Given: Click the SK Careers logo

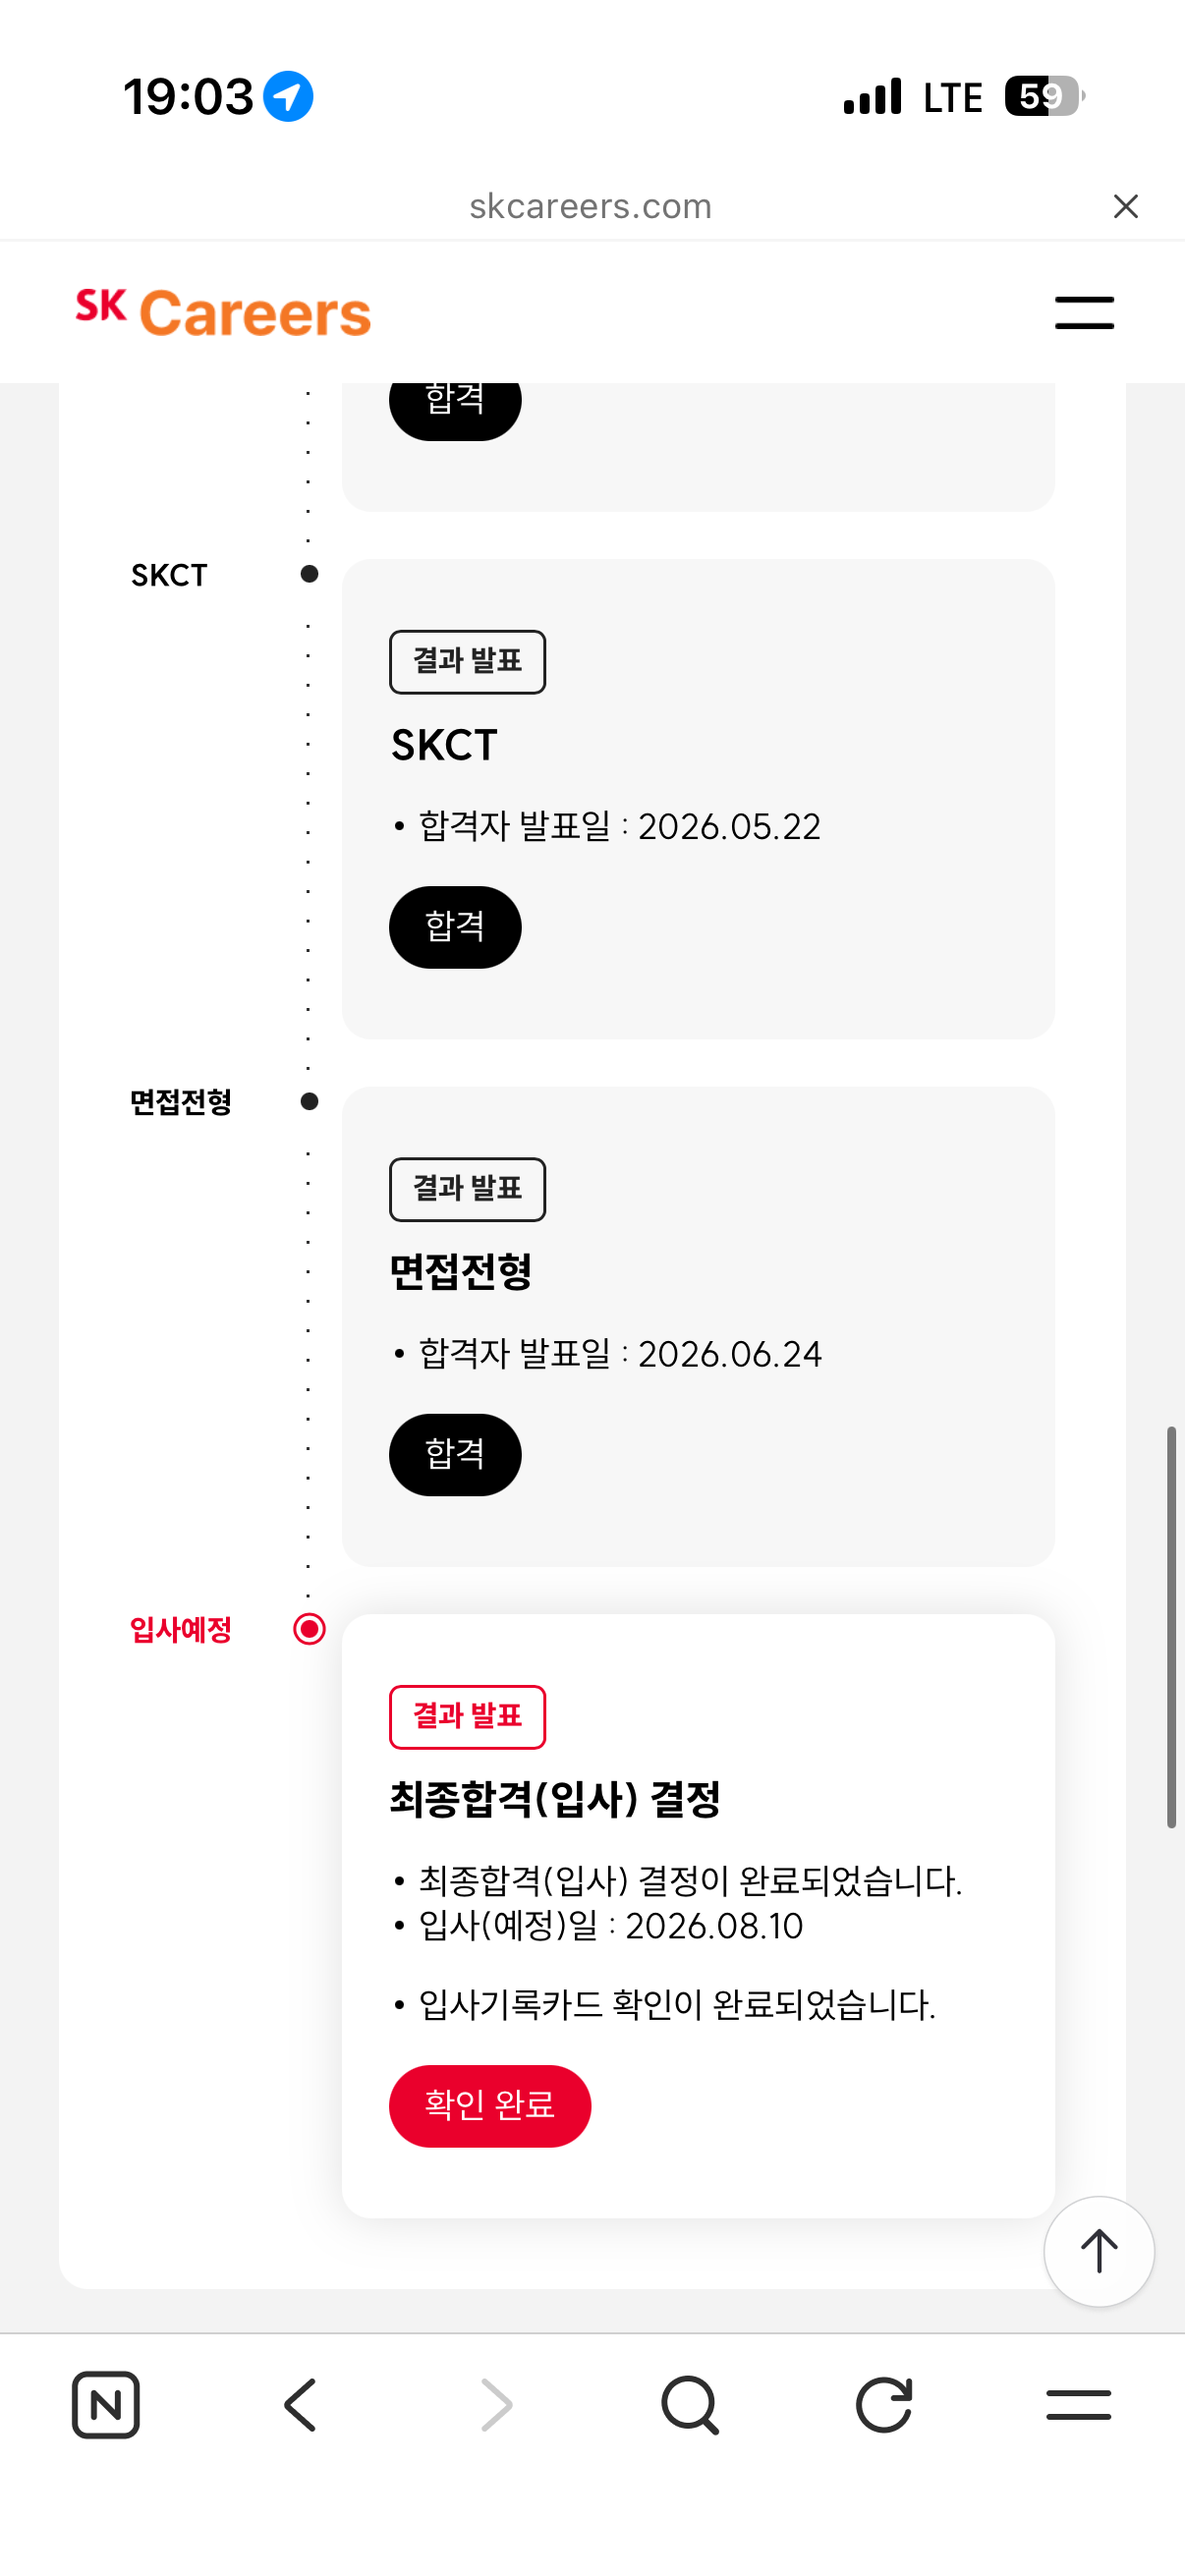Looking at the screenshot, I should (223, 312).
